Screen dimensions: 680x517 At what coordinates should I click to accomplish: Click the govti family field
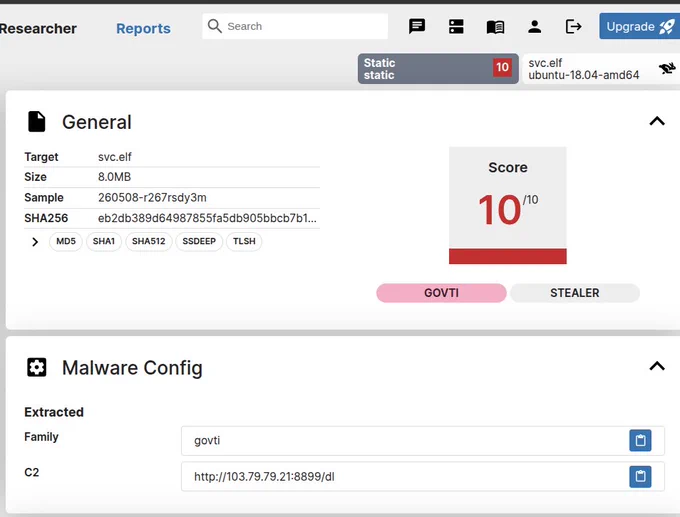(423, 441)
